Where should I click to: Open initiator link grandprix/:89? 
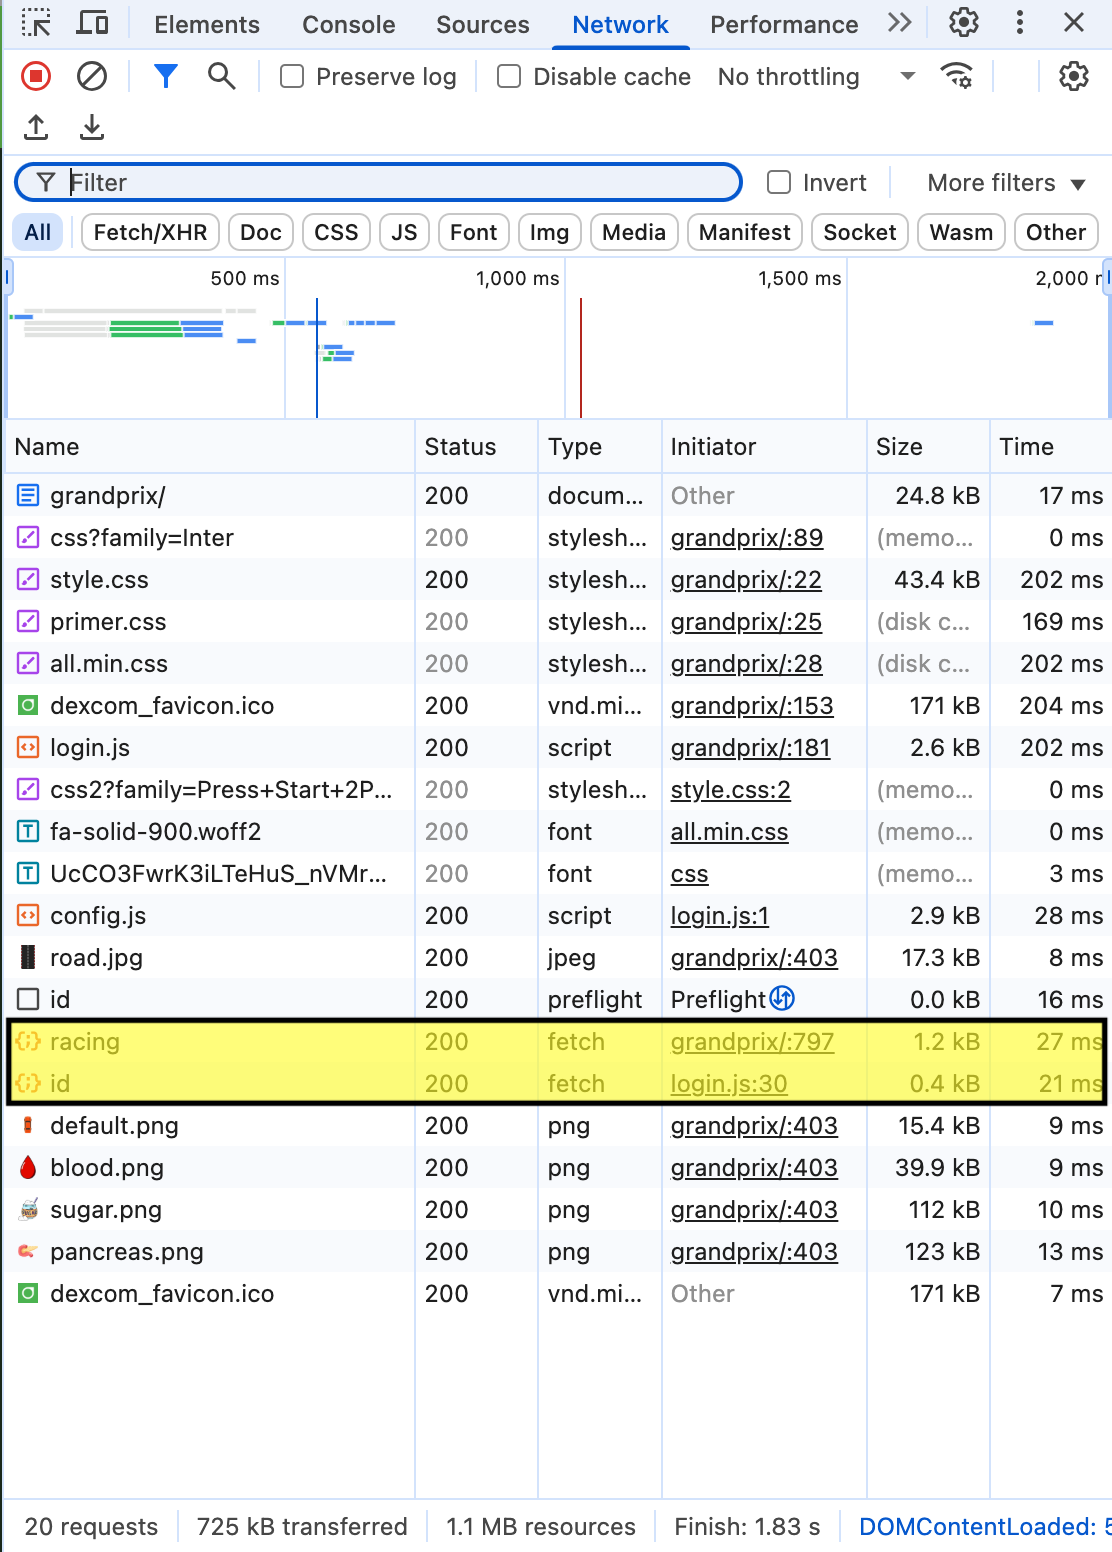click(747, 538)
